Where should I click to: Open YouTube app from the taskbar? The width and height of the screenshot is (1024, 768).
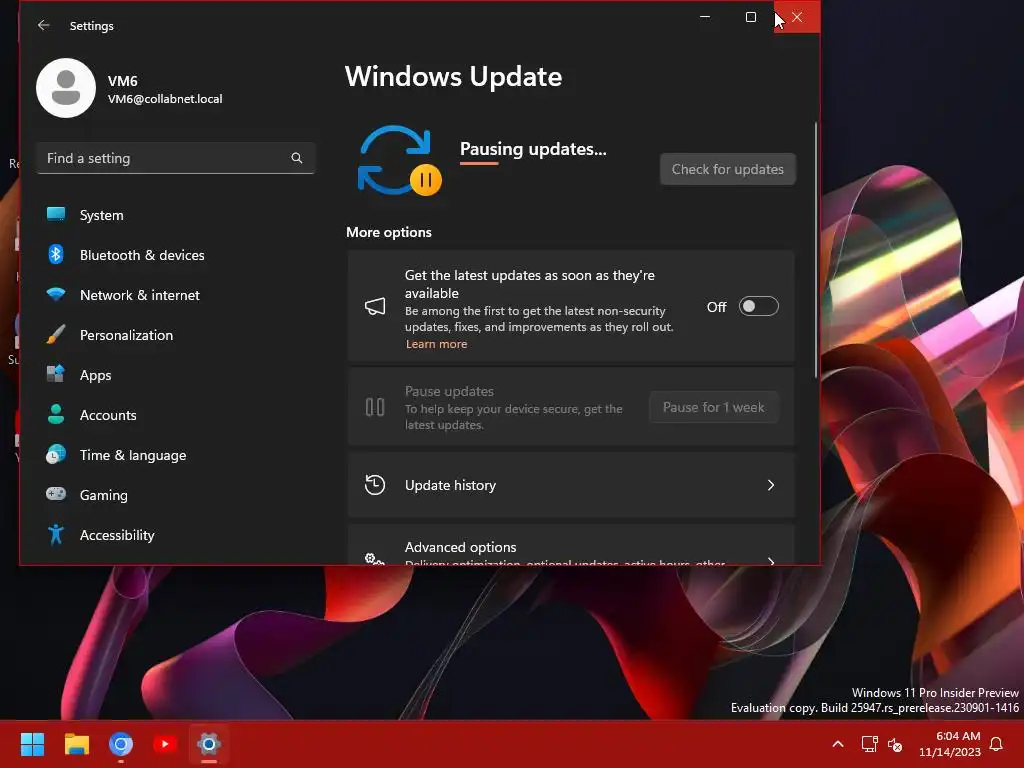[x=165, y=744]
